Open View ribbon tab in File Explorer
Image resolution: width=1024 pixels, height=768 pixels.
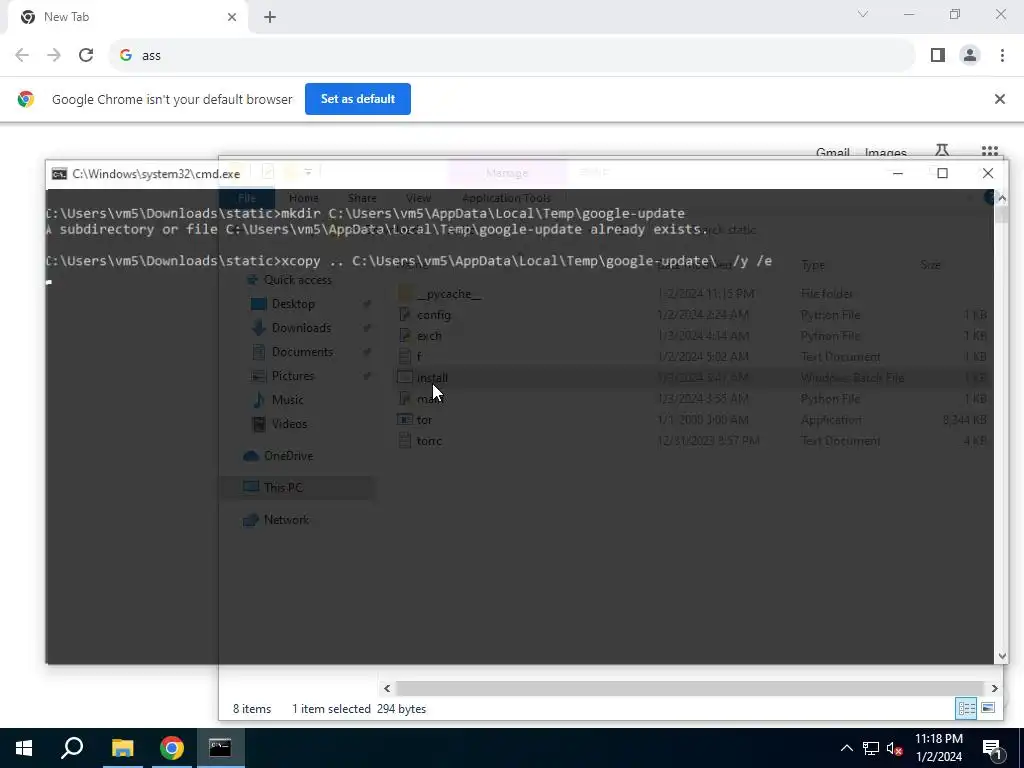(x=418, y=198)
